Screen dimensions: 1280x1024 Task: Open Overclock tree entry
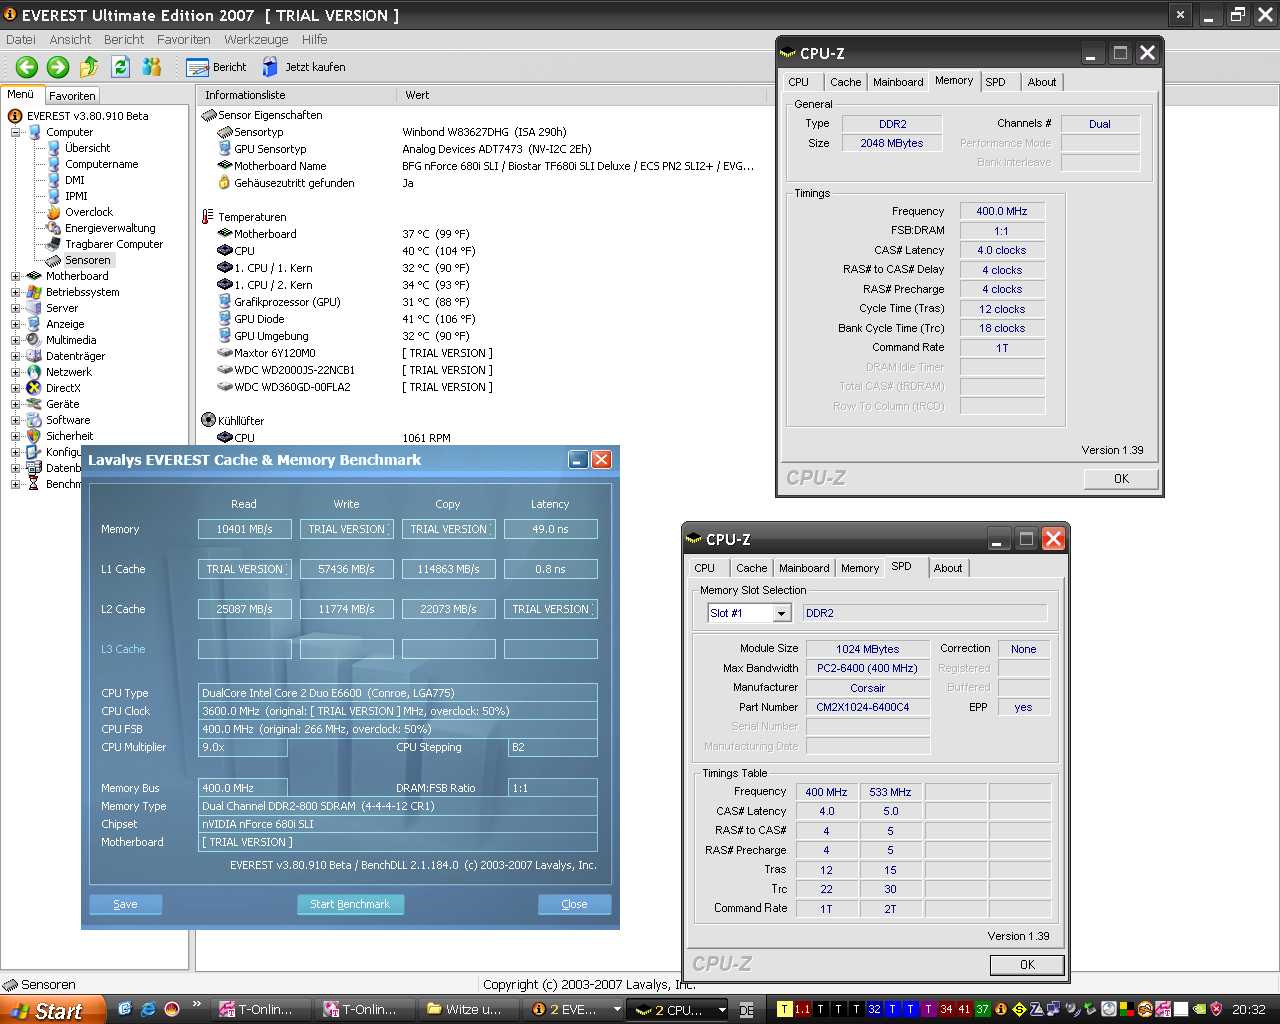(x=89, y=212)
